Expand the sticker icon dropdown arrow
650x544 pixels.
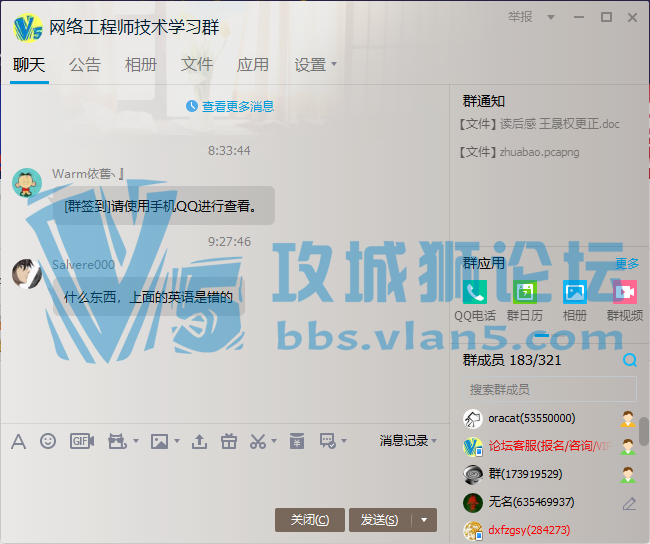click(136, 441)
